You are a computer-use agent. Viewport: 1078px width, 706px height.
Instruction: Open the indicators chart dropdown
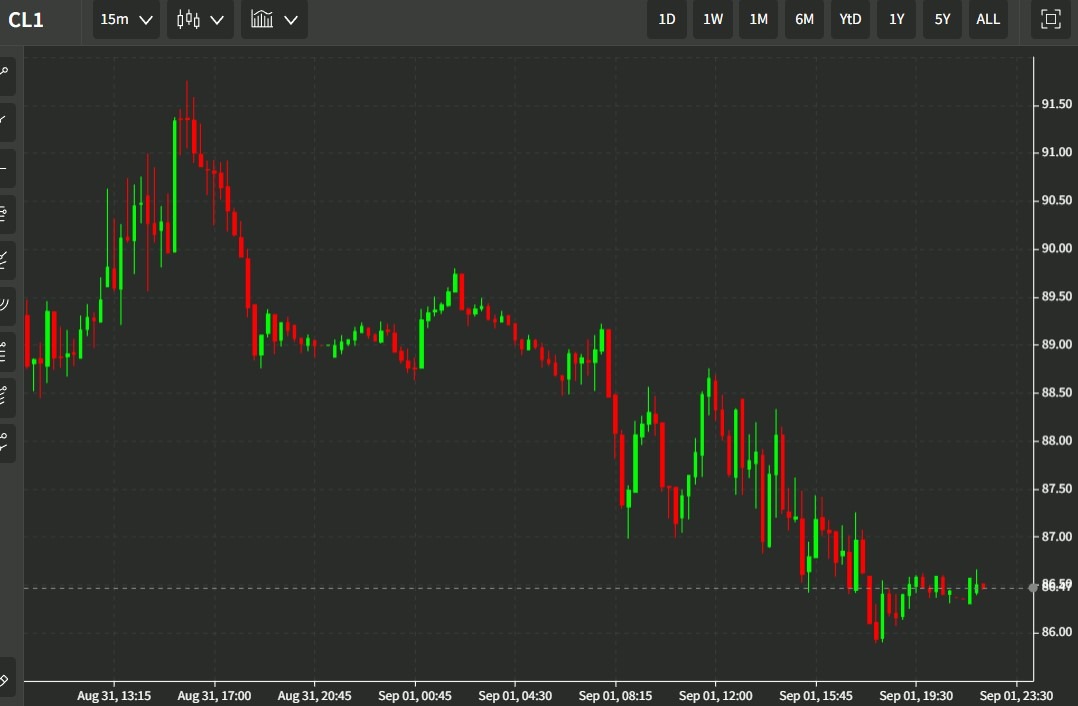(274, 19)
